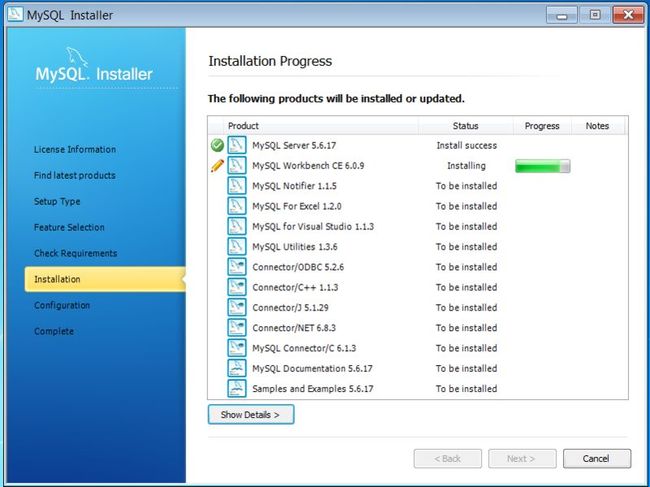Select the 'MySQL Notifier 1.1.5' row text
Viewport: 650px width, 487px height.
(294, 186)
